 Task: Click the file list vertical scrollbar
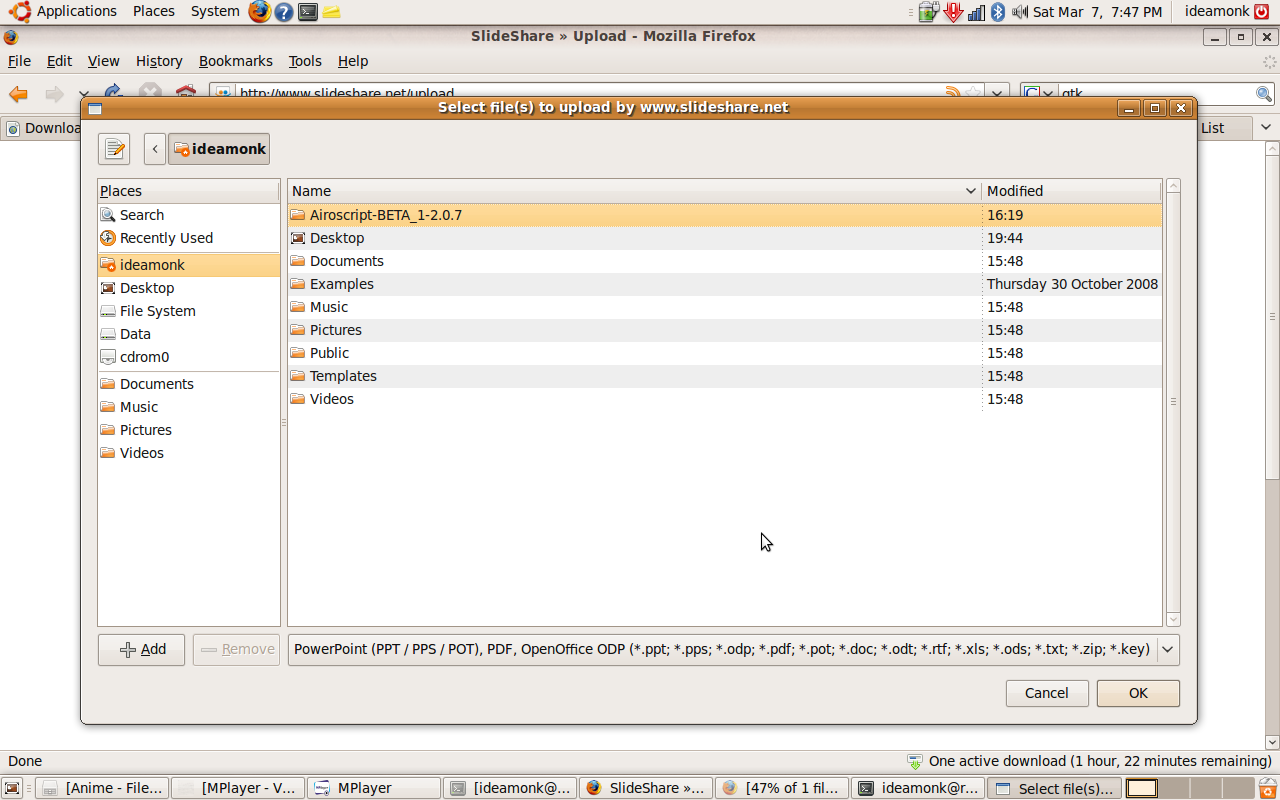1174,402
